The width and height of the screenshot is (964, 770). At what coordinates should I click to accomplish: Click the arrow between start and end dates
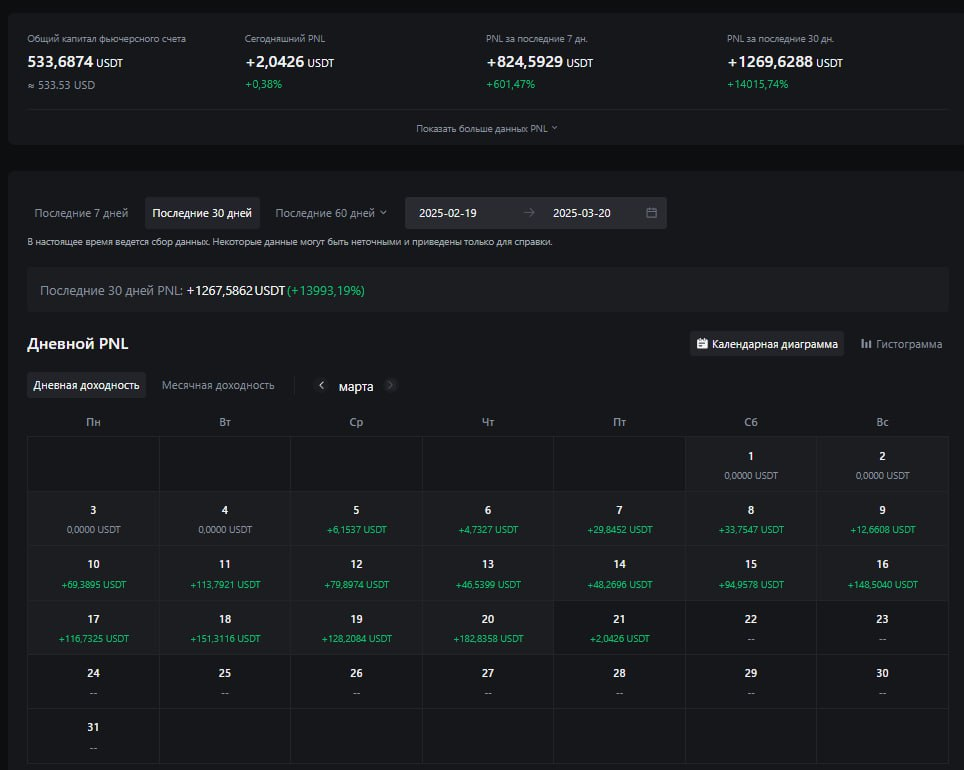tap(529, 213)
